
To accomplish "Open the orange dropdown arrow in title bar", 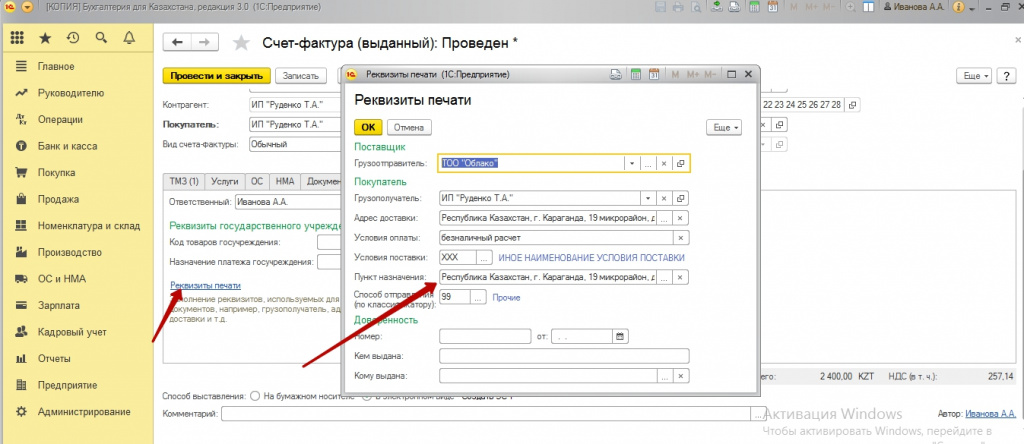I will 27,8.
